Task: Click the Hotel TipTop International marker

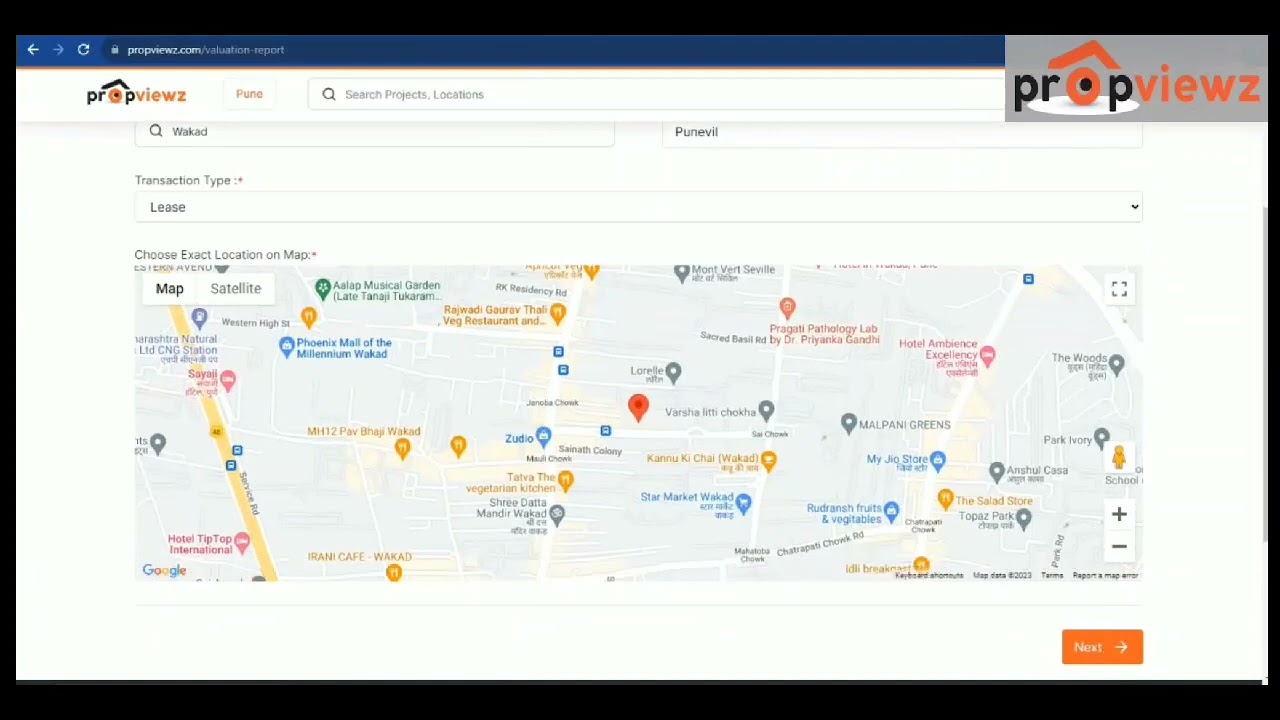Action: pos(241,544)
